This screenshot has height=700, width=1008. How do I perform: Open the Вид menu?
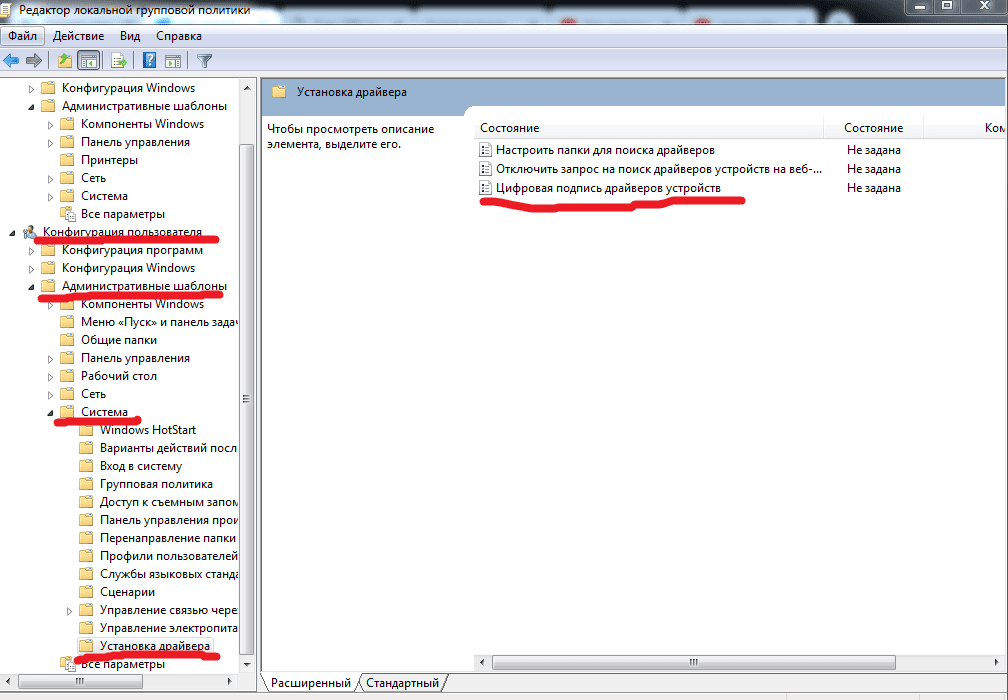click(x=130, y=35)
